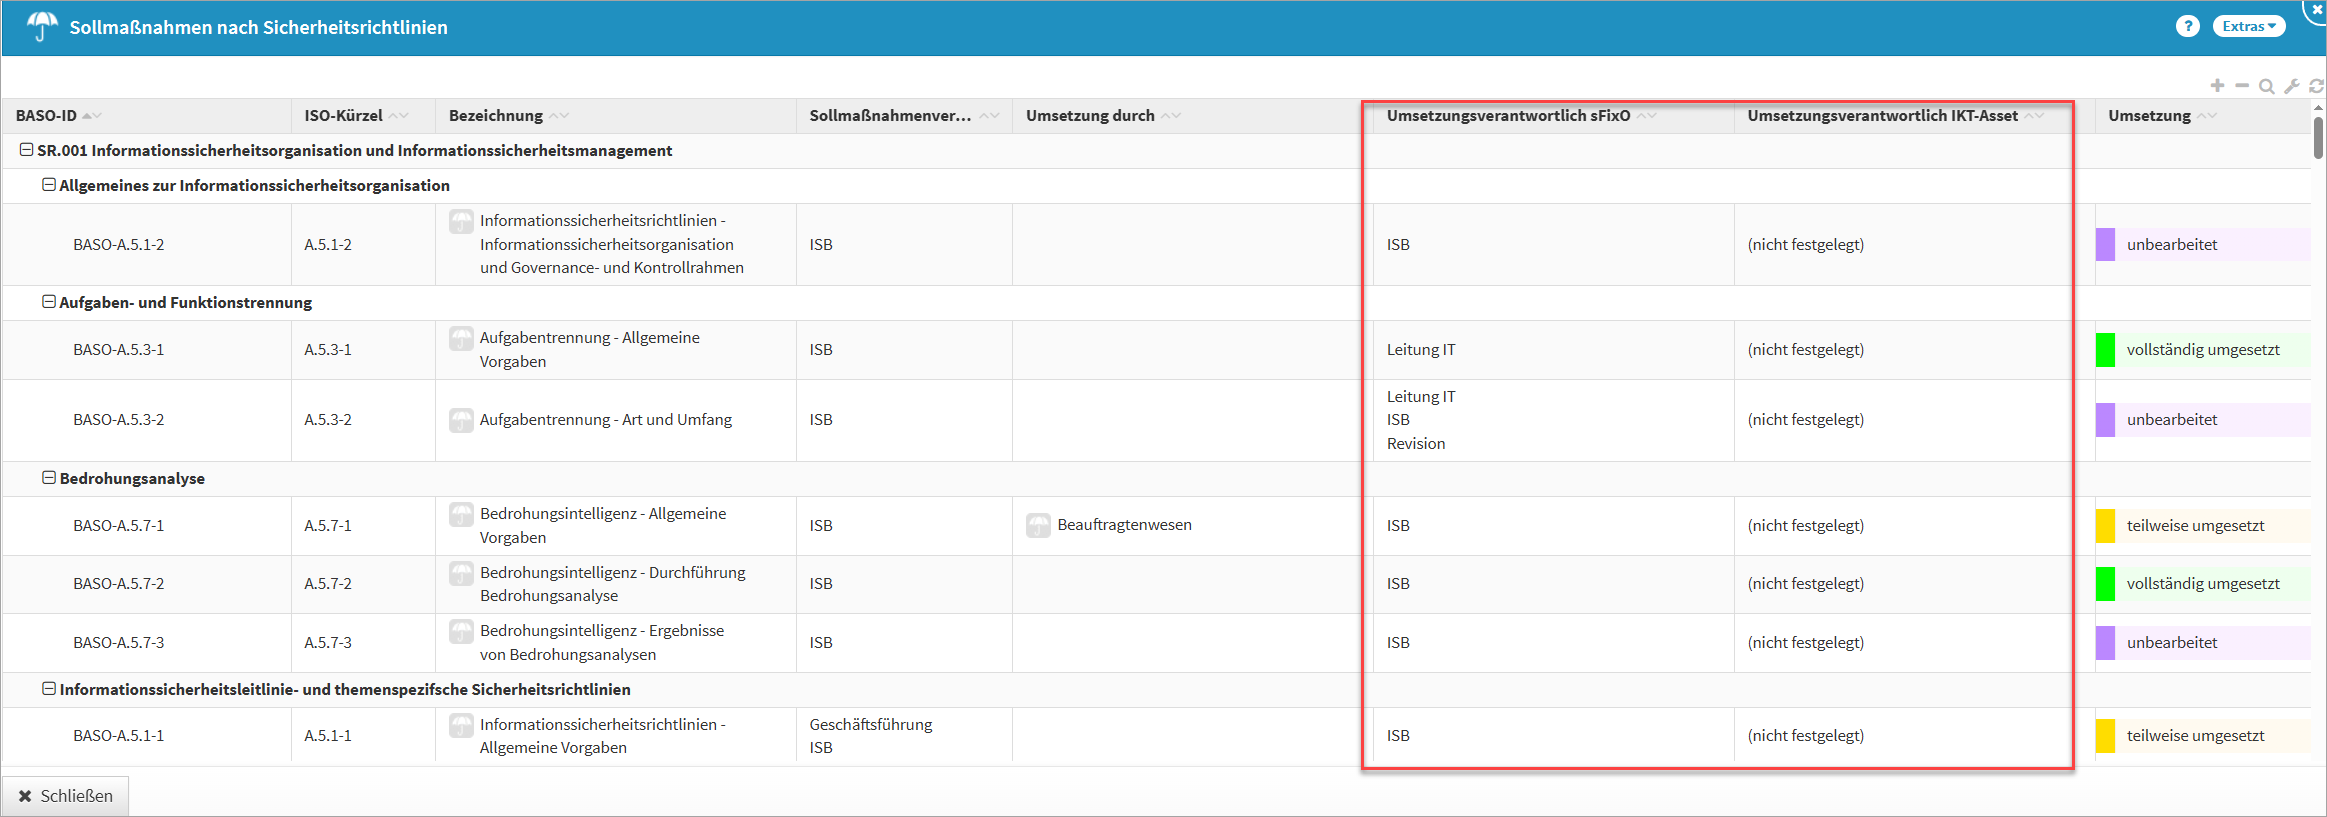Screen dimensions: 2327x817
Task: Click the yellow swatch for BASO-A.5.7-1 status
Action: point(2105,526)
